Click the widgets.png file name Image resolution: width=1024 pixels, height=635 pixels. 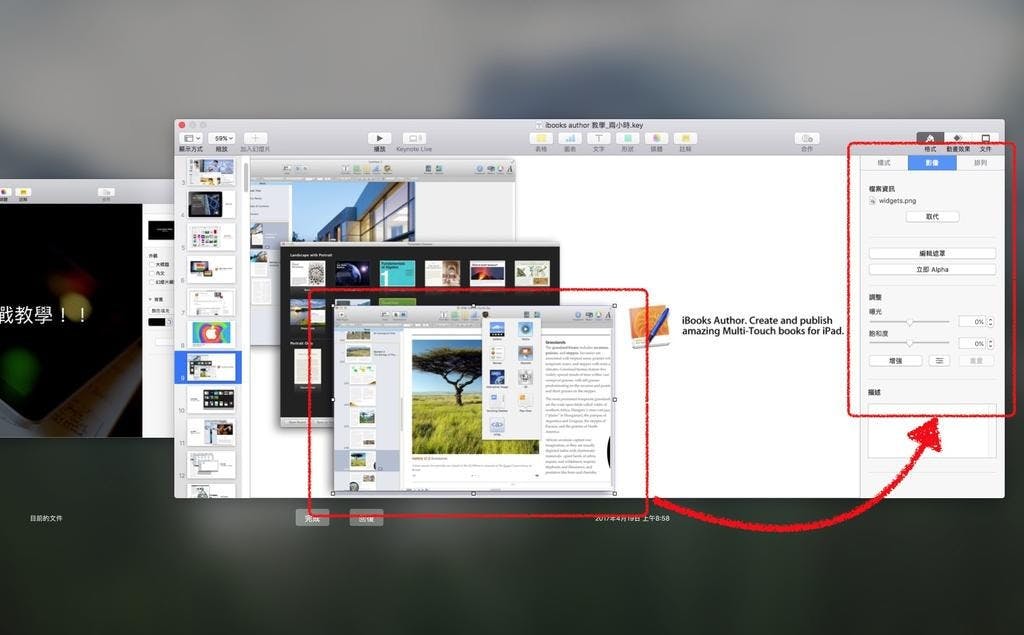pos(897,201)
